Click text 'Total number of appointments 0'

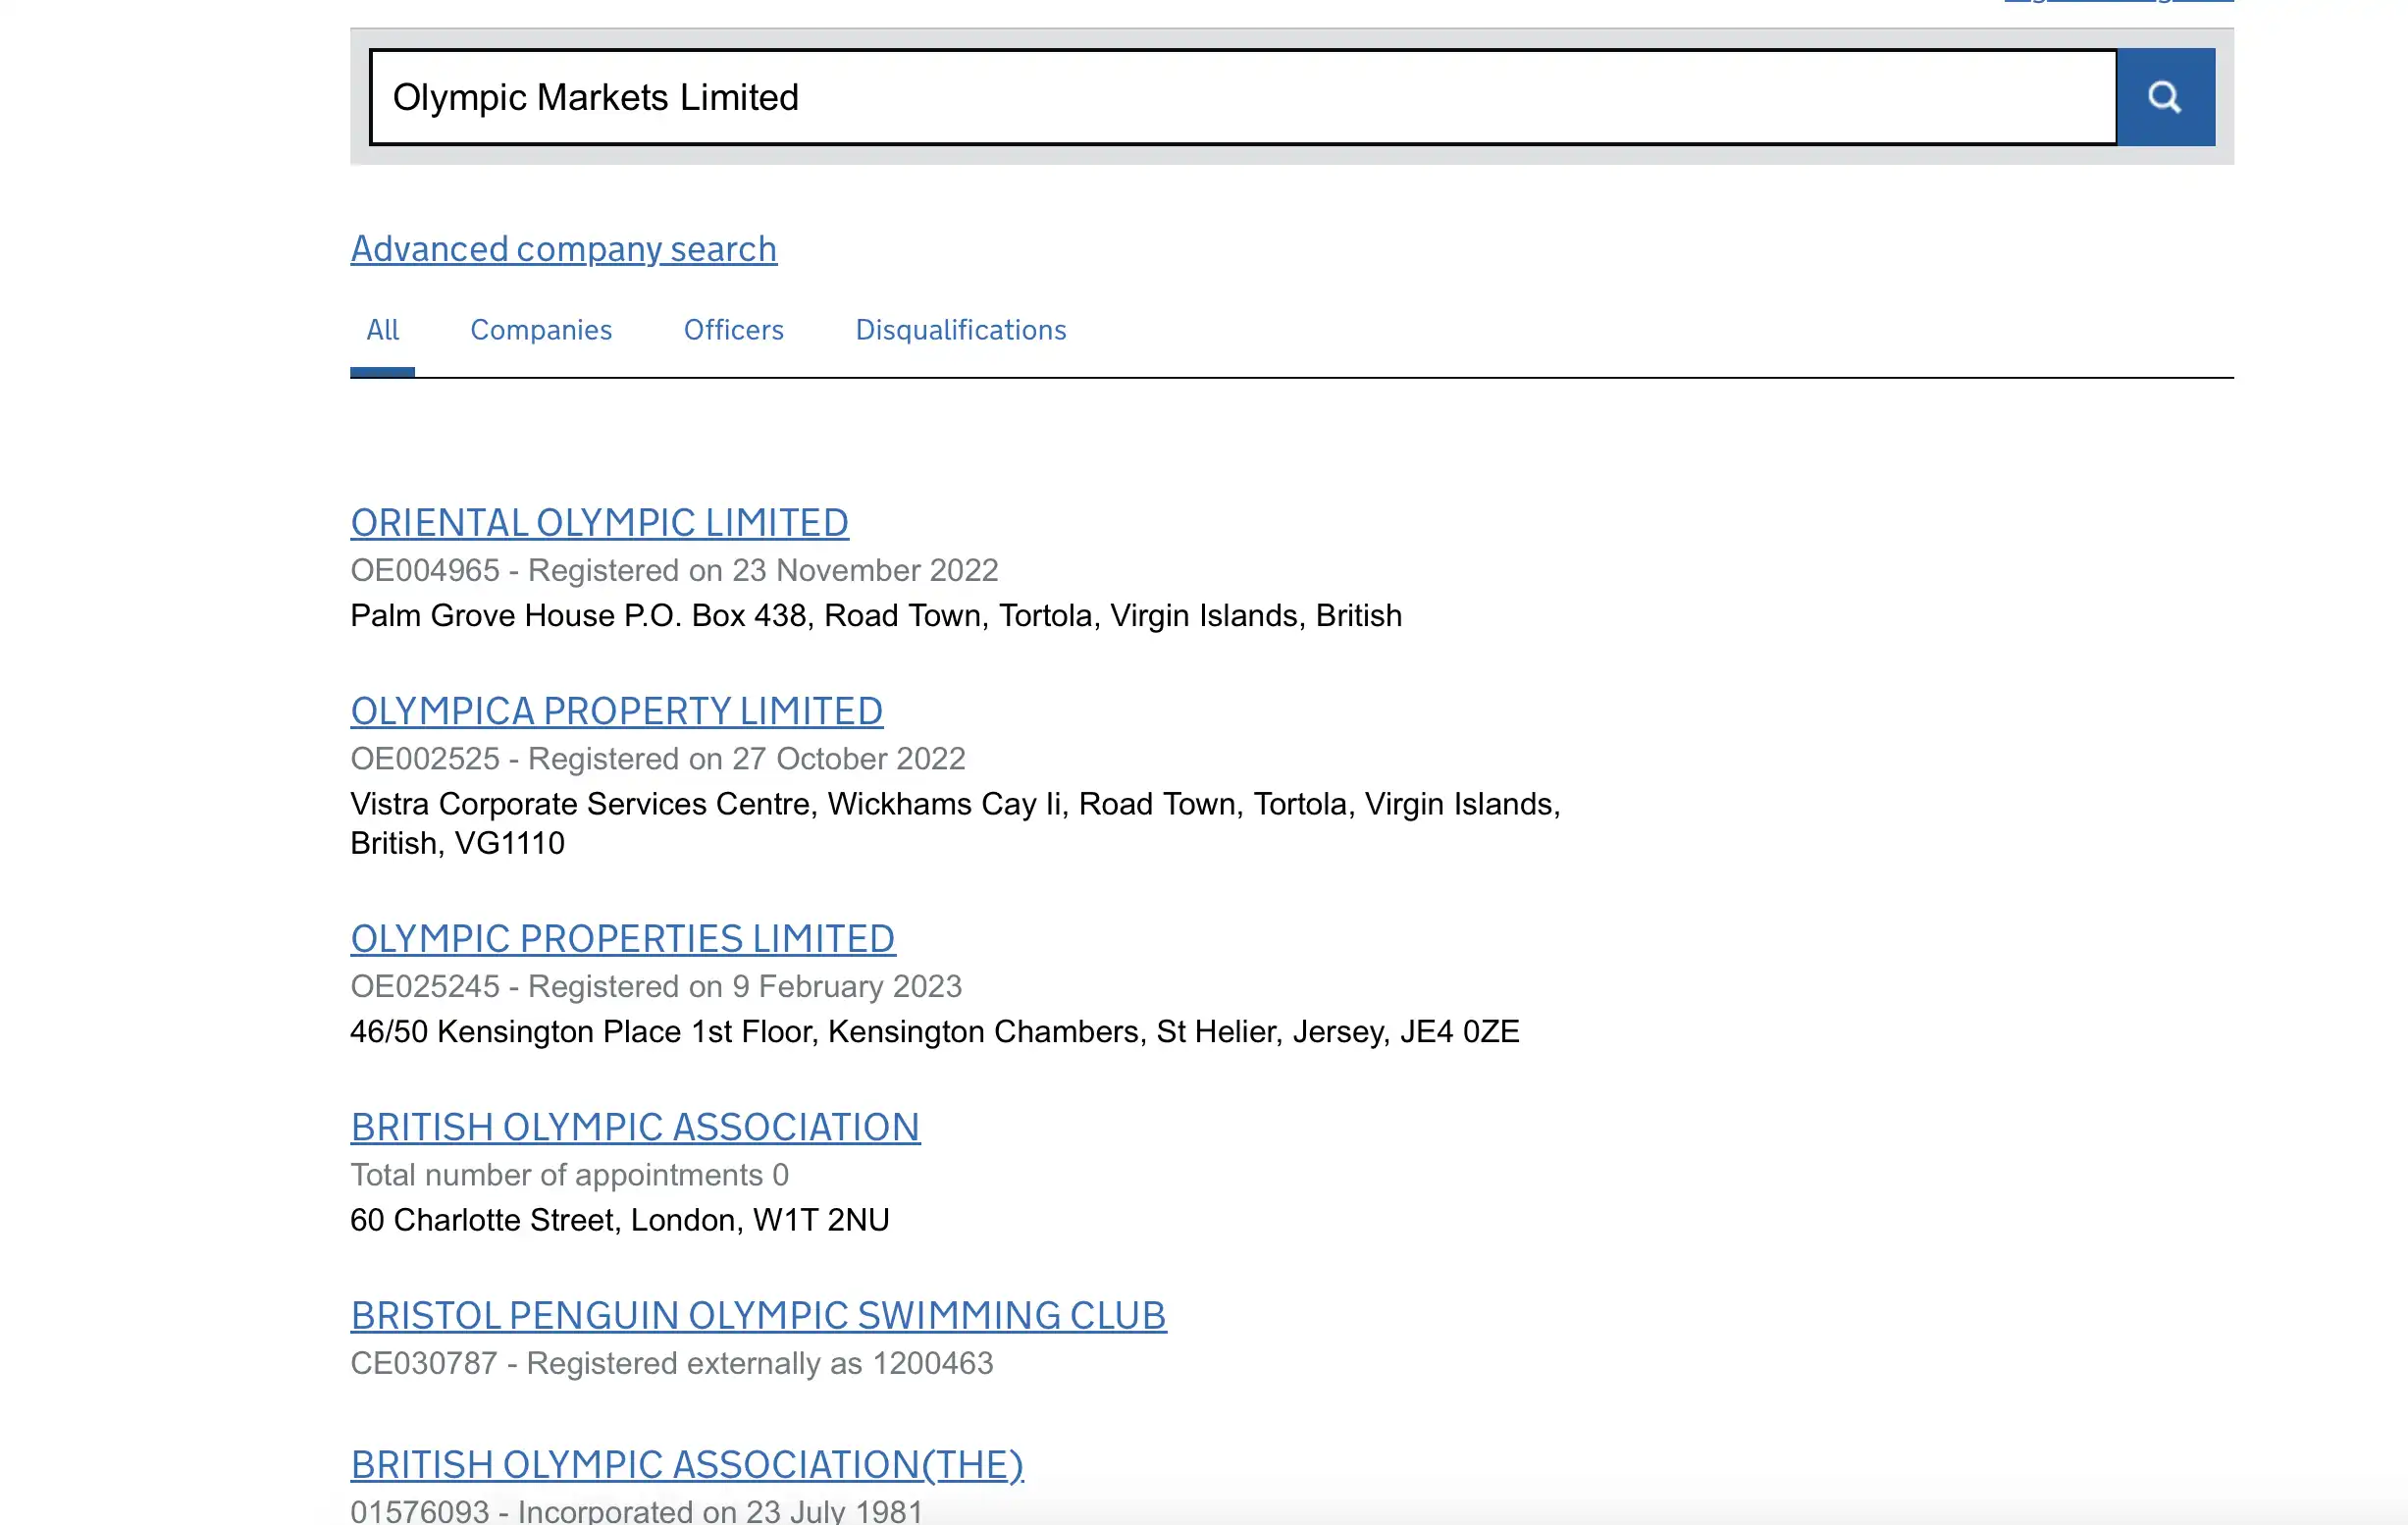pyautogui.click(x=569, y=1175)
